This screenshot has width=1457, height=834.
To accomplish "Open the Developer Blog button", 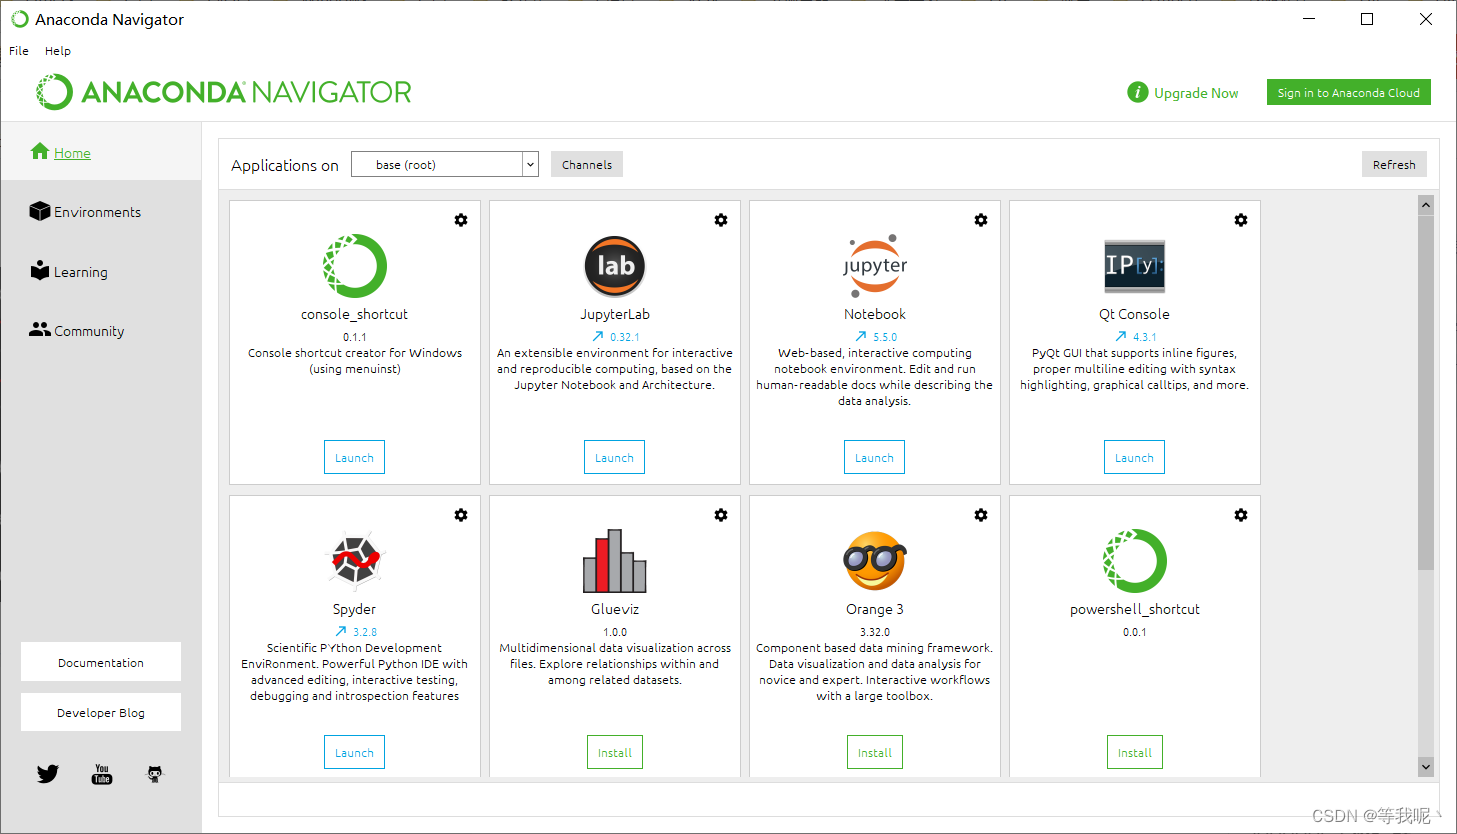I will click(x=101, y=712).
